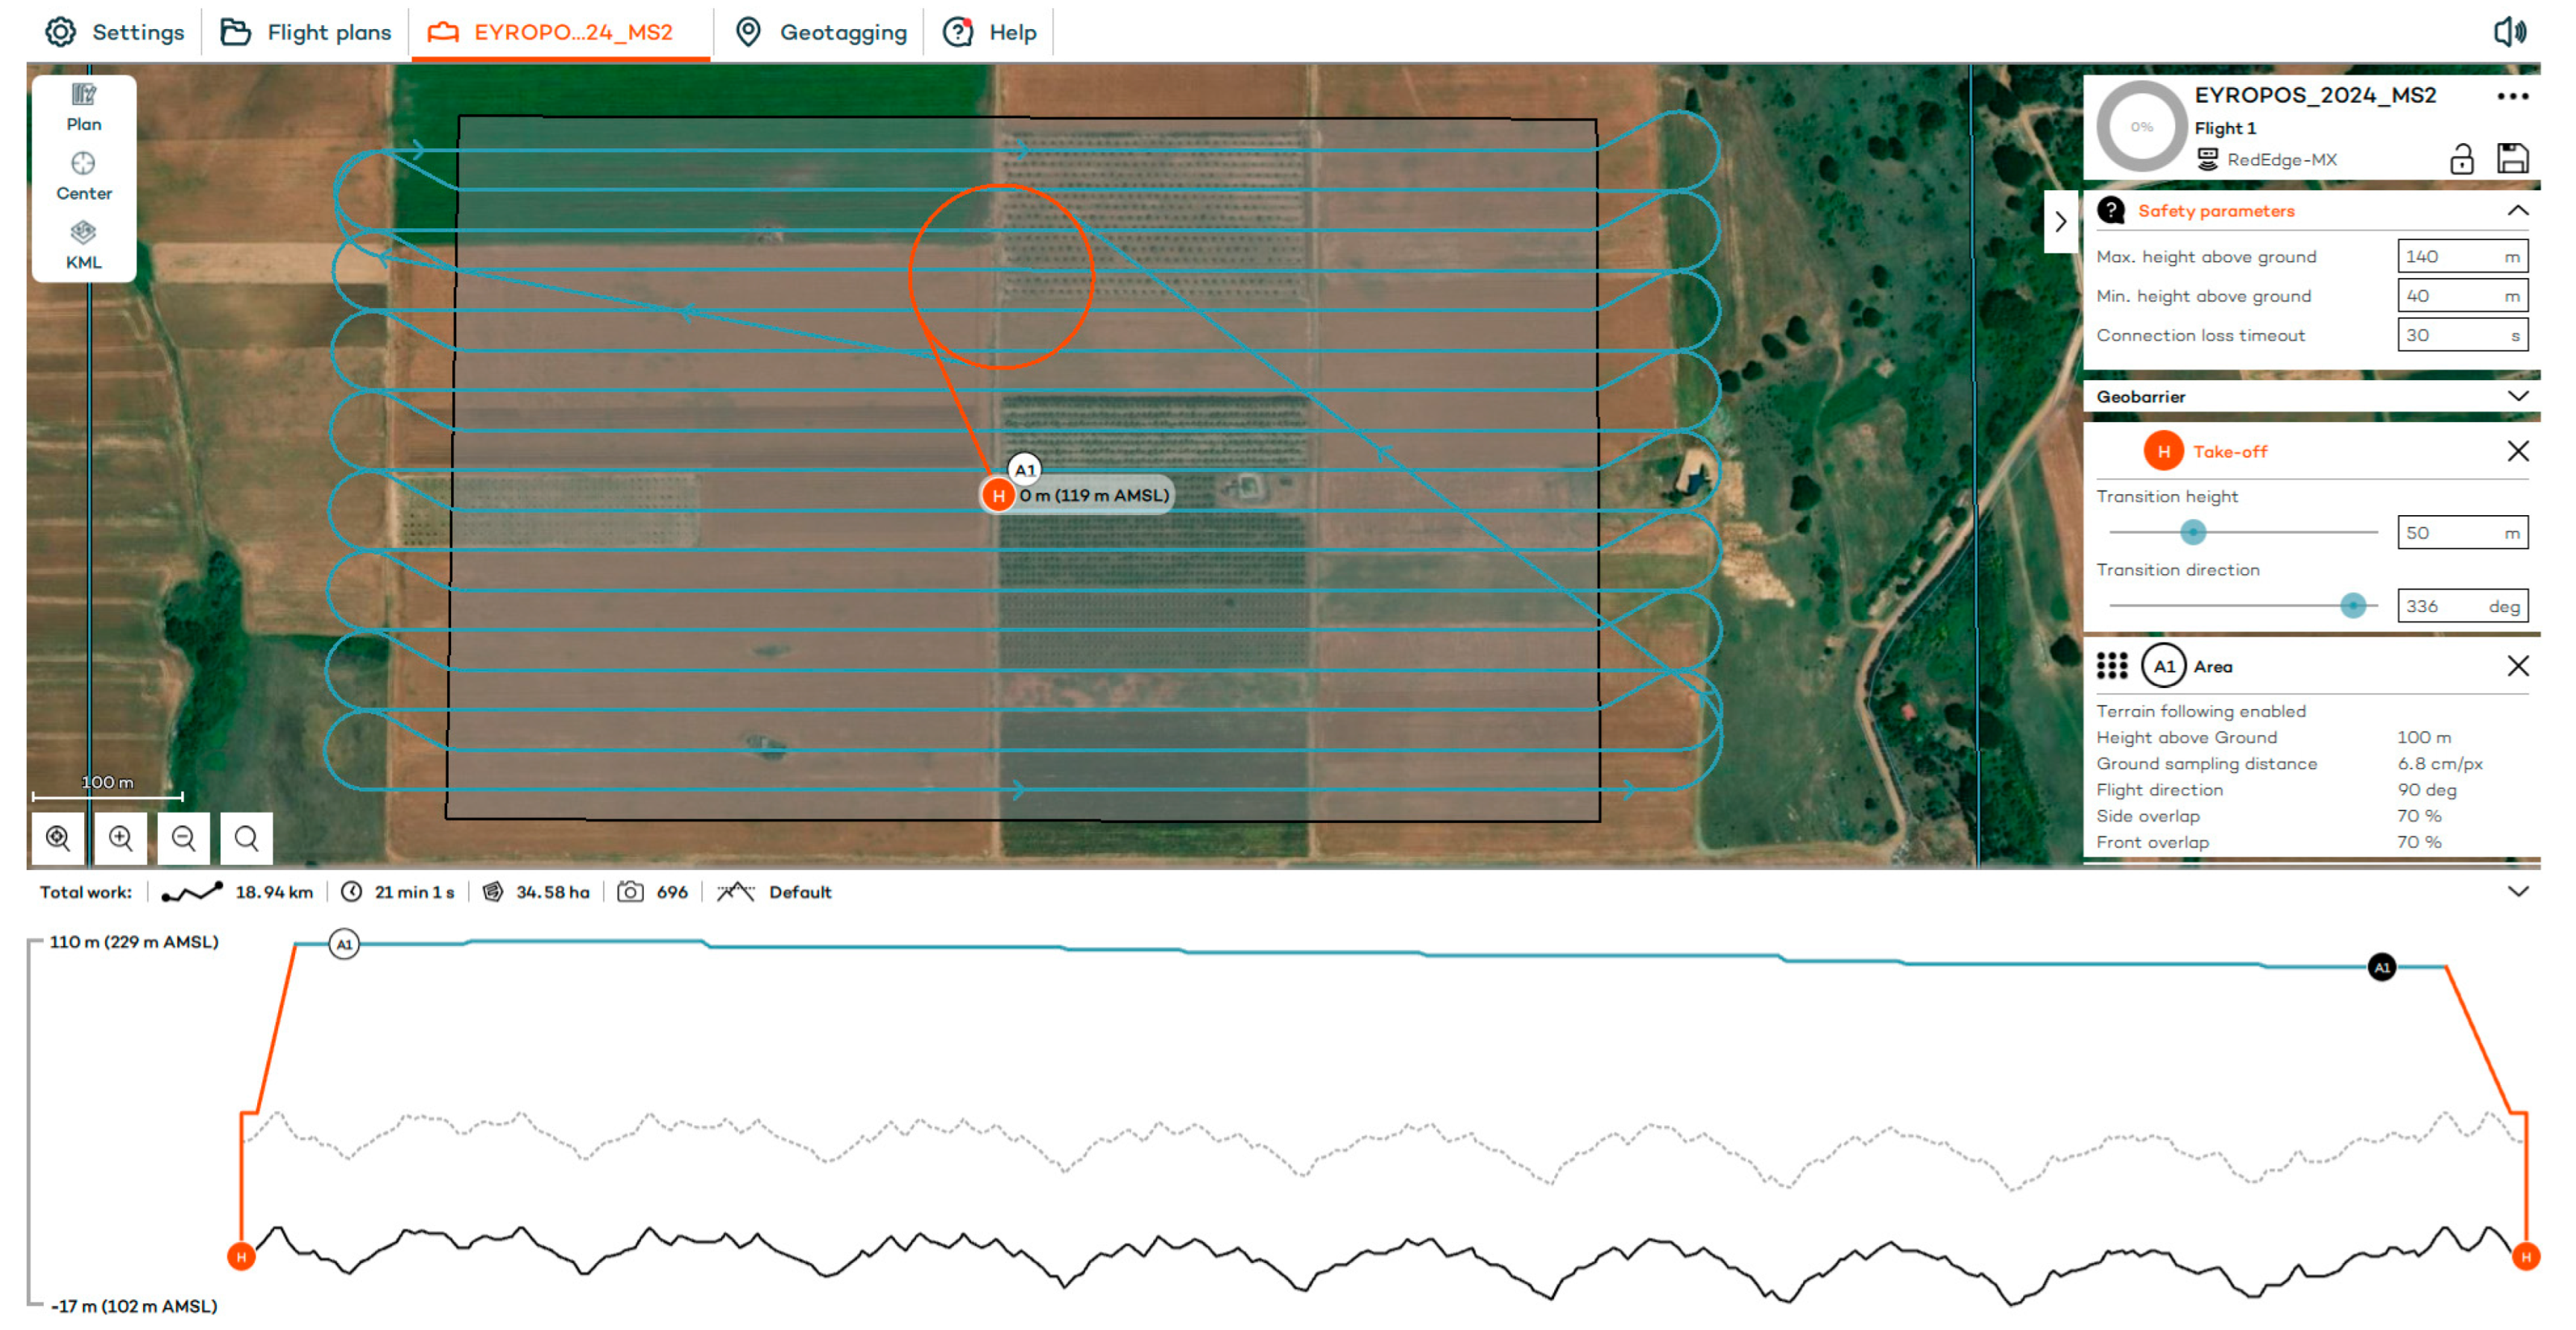Mute sound with the speaker icon
2576x1330 pixels.
(x=2511, y=31)
